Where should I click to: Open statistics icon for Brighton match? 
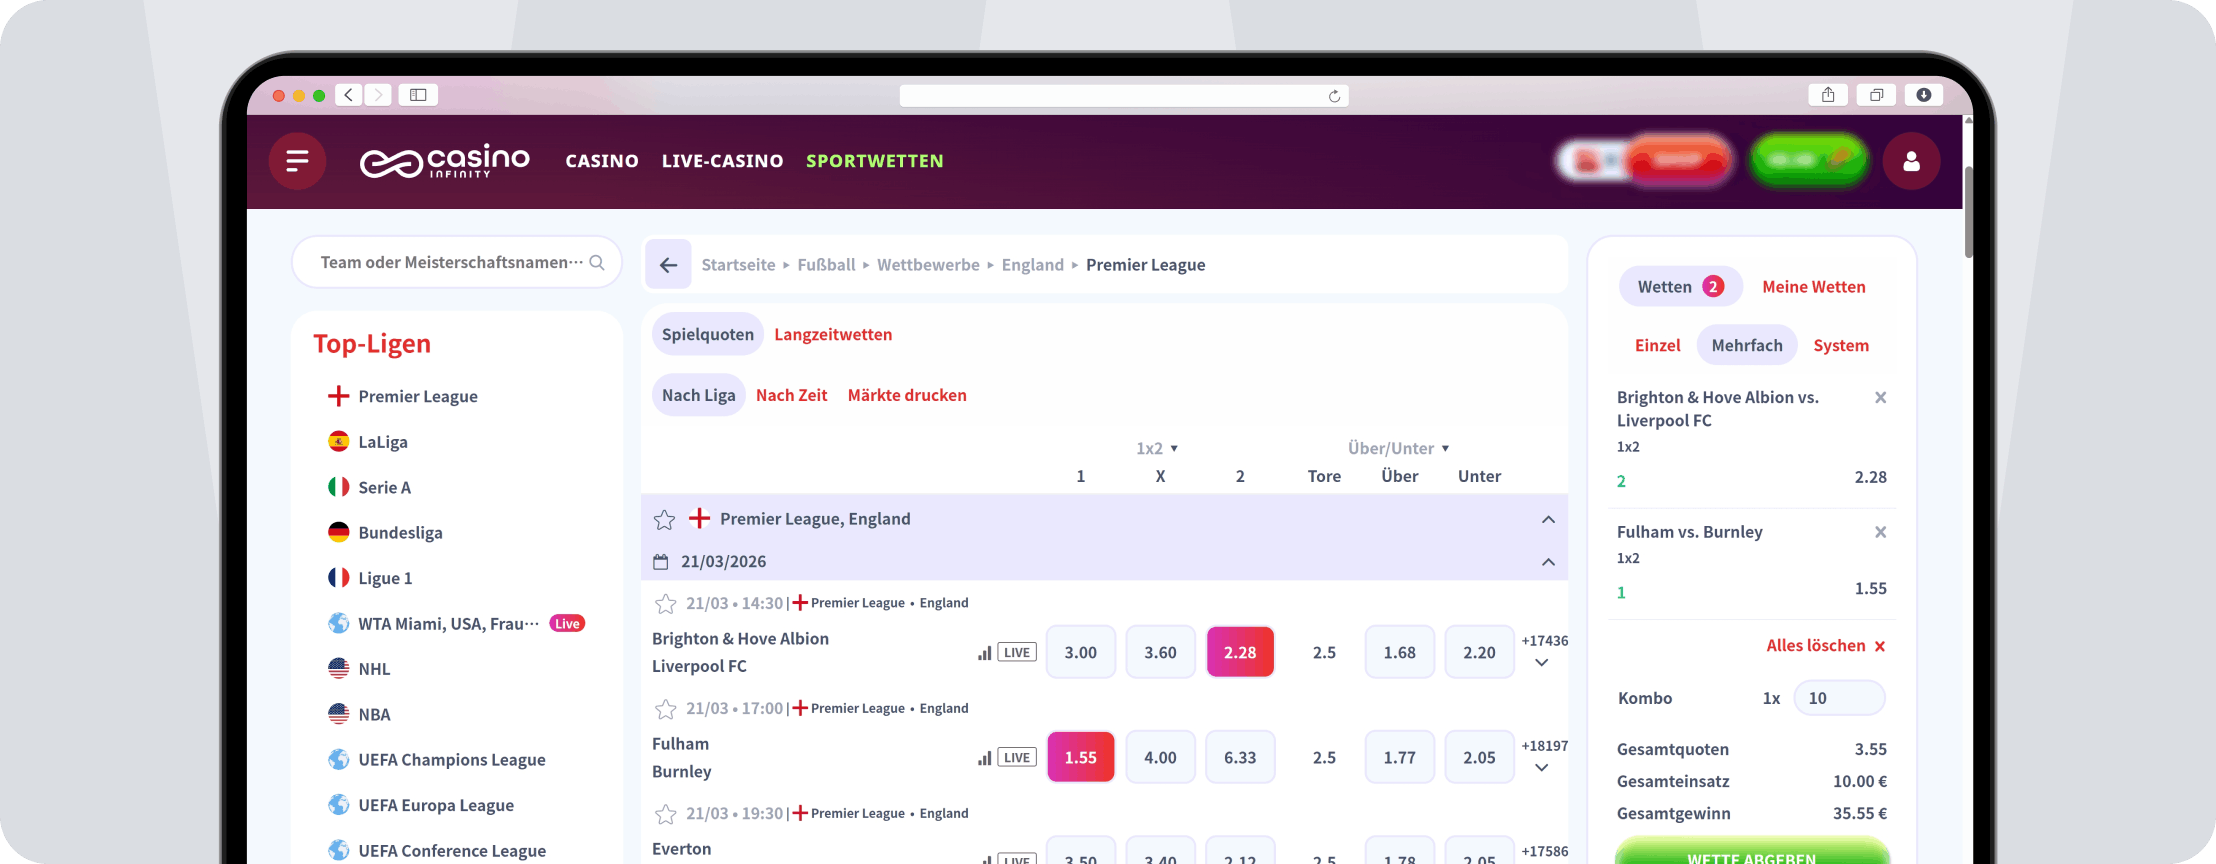tap(985, 653)
